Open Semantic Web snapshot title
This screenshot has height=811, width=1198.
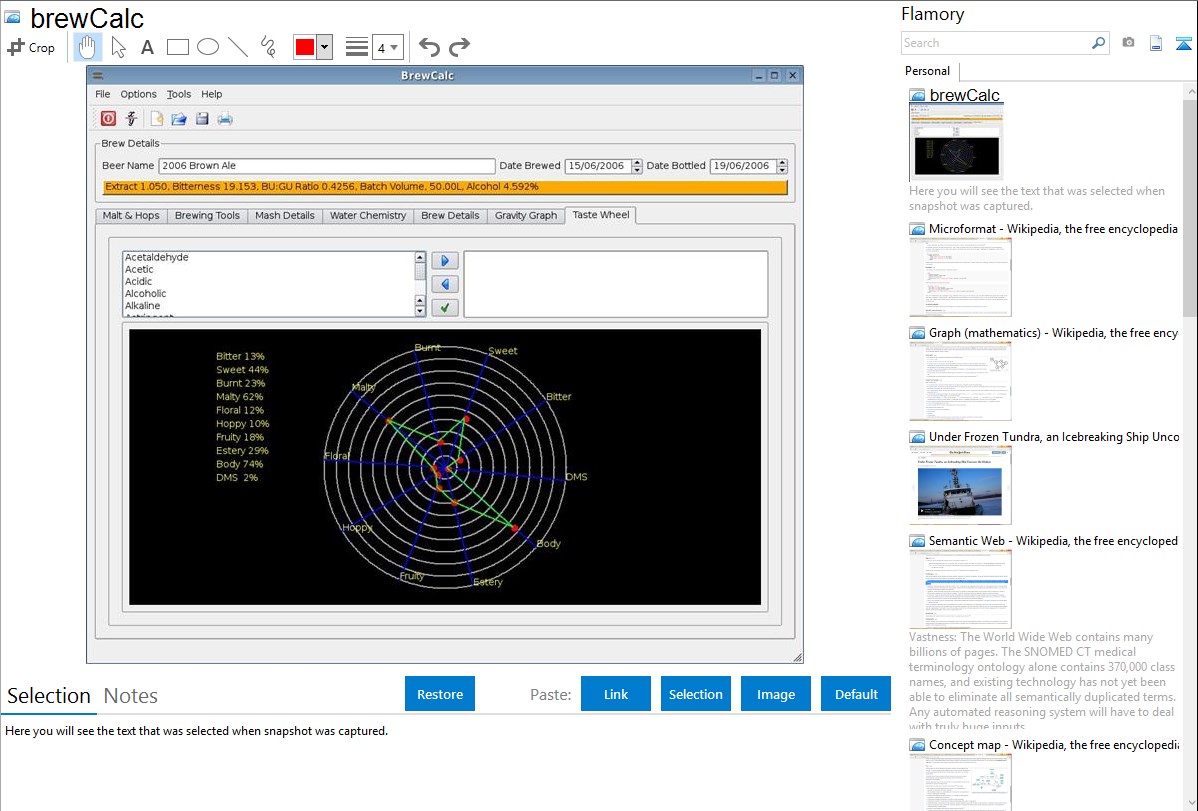point(1053,541)
